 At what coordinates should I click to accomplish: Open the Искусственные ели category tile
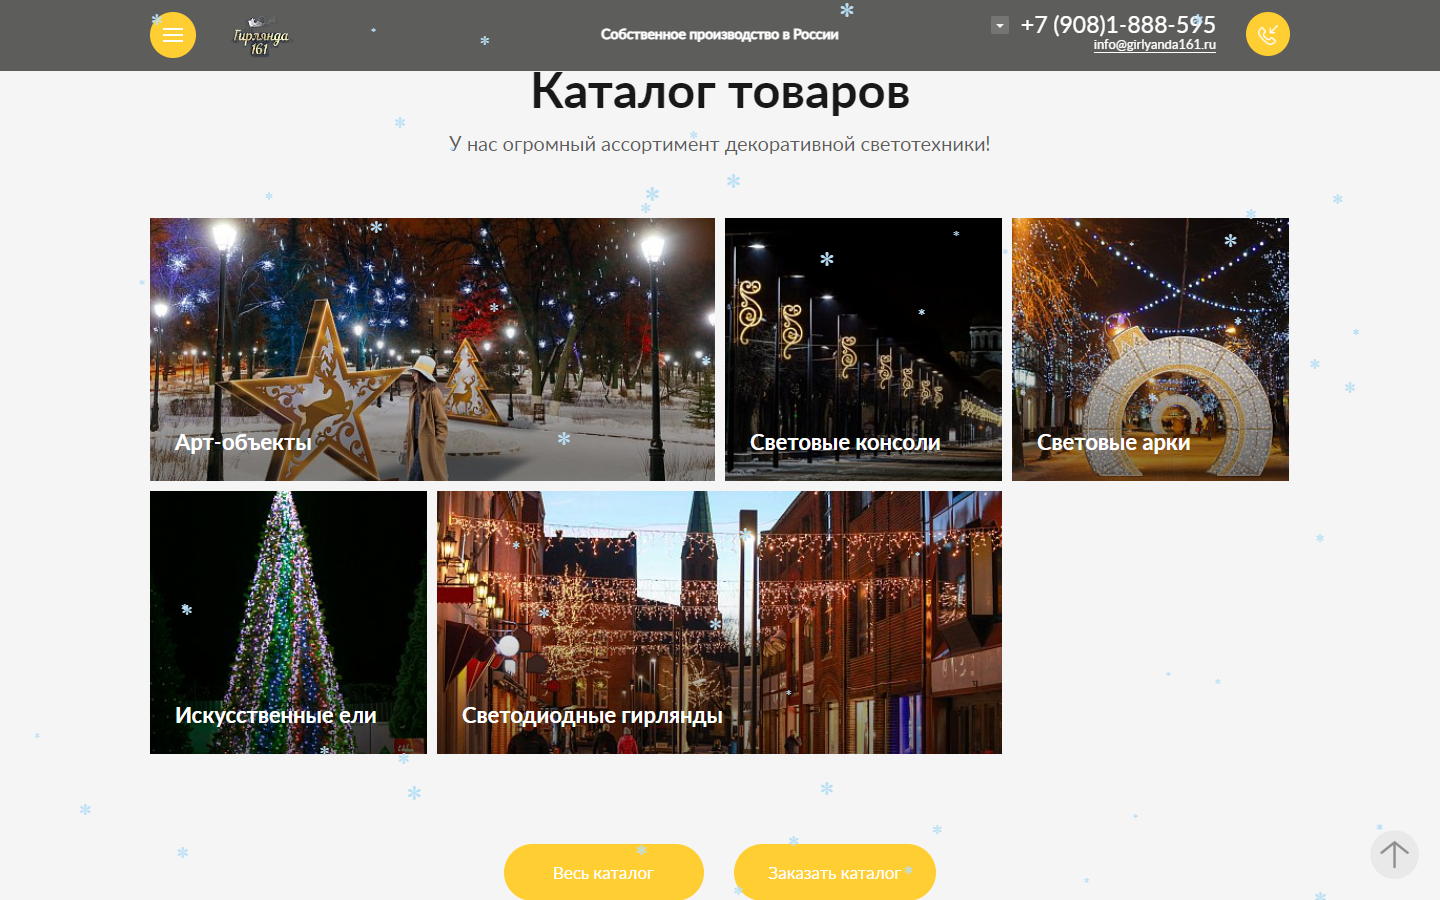[x=288, y=622]
